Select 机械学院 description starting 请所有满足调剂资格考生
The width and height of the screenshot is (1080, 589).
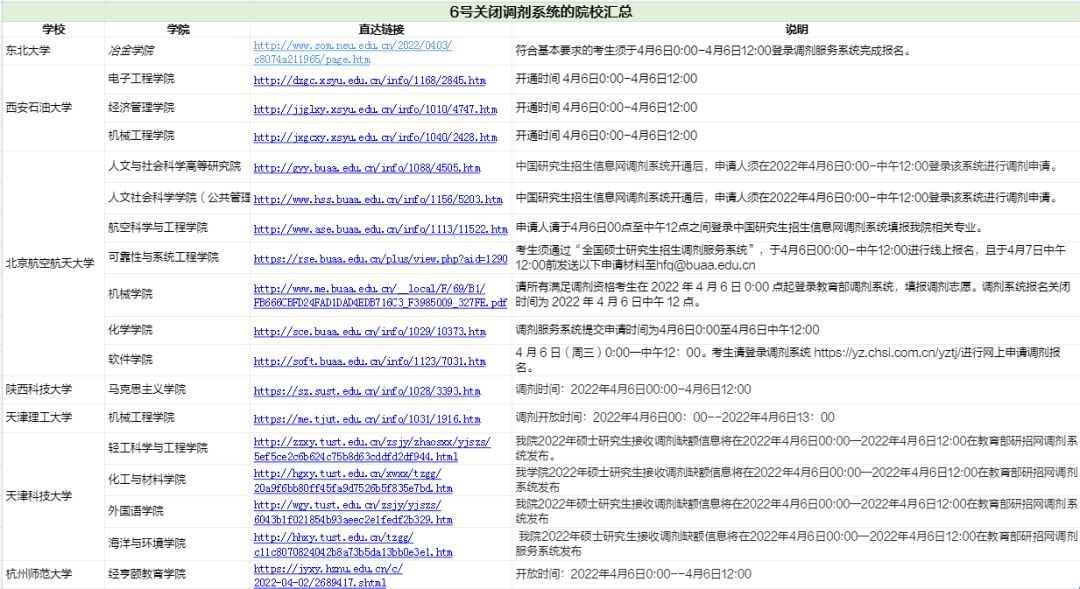796,295
